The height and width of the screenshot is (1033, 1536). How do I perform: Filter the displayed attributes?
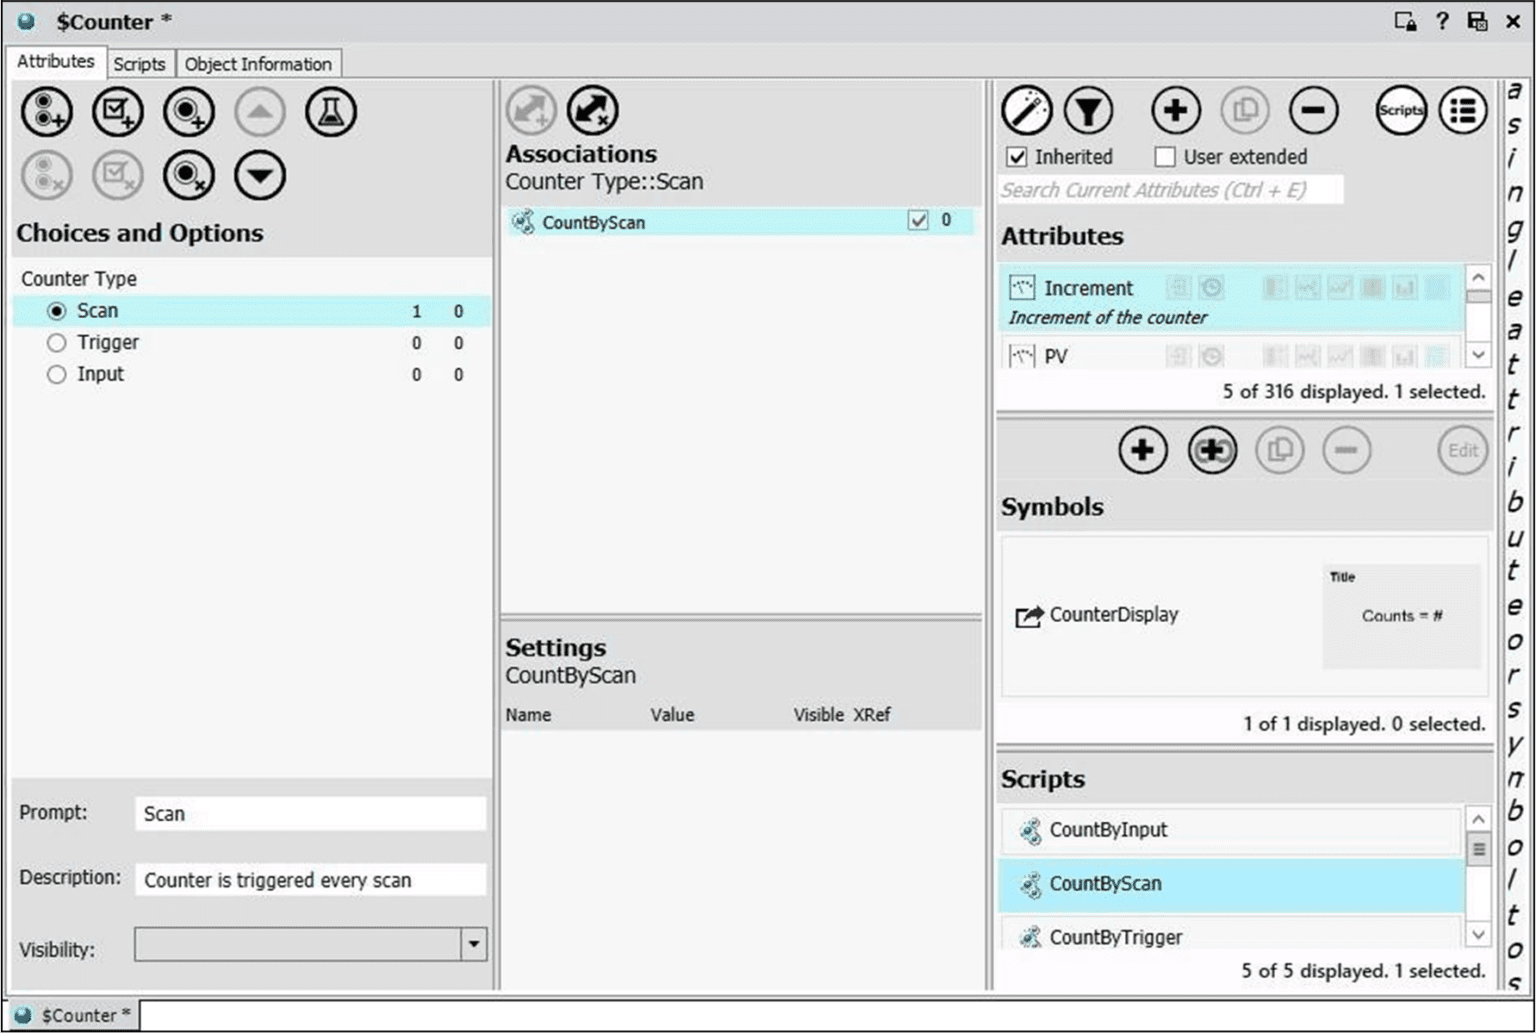pyautogui.click(x=1089, y=110)
